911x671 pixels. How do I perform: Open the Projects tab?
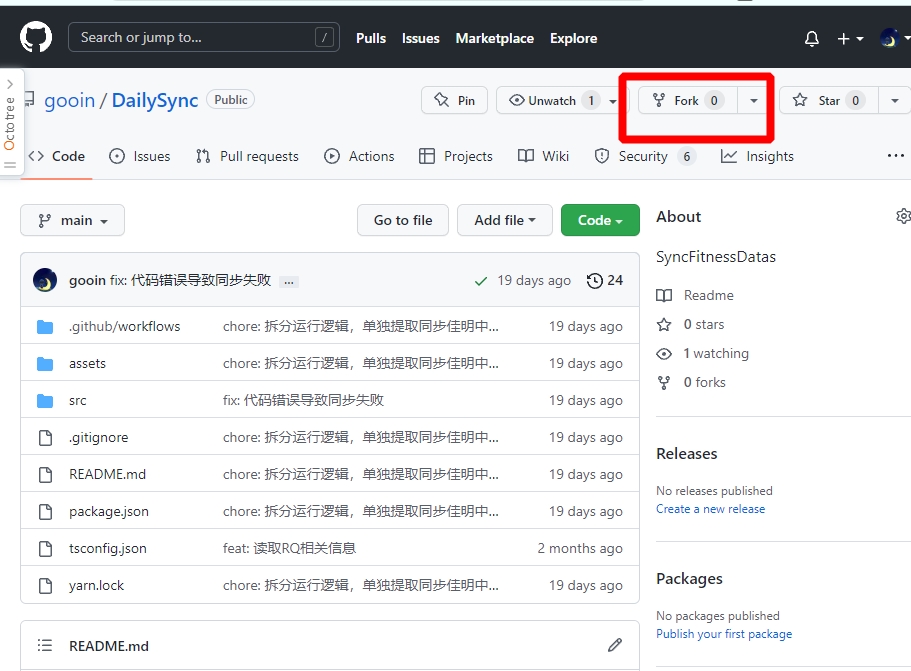pos(456,156)
